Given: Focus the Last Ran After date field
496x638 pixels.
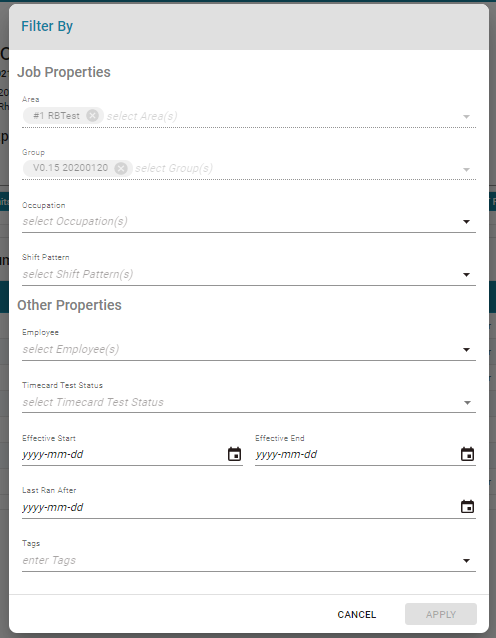Looking at the screenshot, I should click(240, 507).
